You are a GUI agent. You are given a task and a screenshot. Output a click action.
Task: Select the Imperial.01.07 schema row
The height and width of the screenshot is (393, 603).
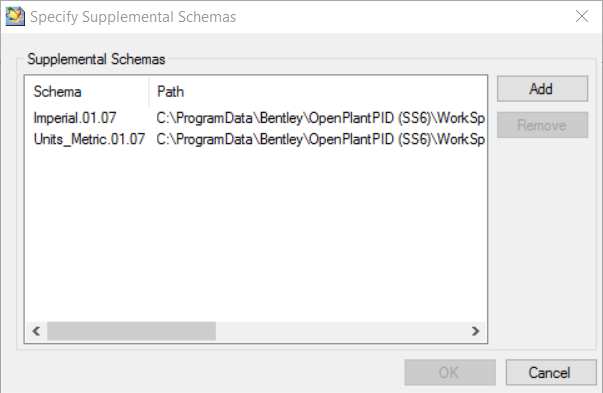(x=255, y=118)
